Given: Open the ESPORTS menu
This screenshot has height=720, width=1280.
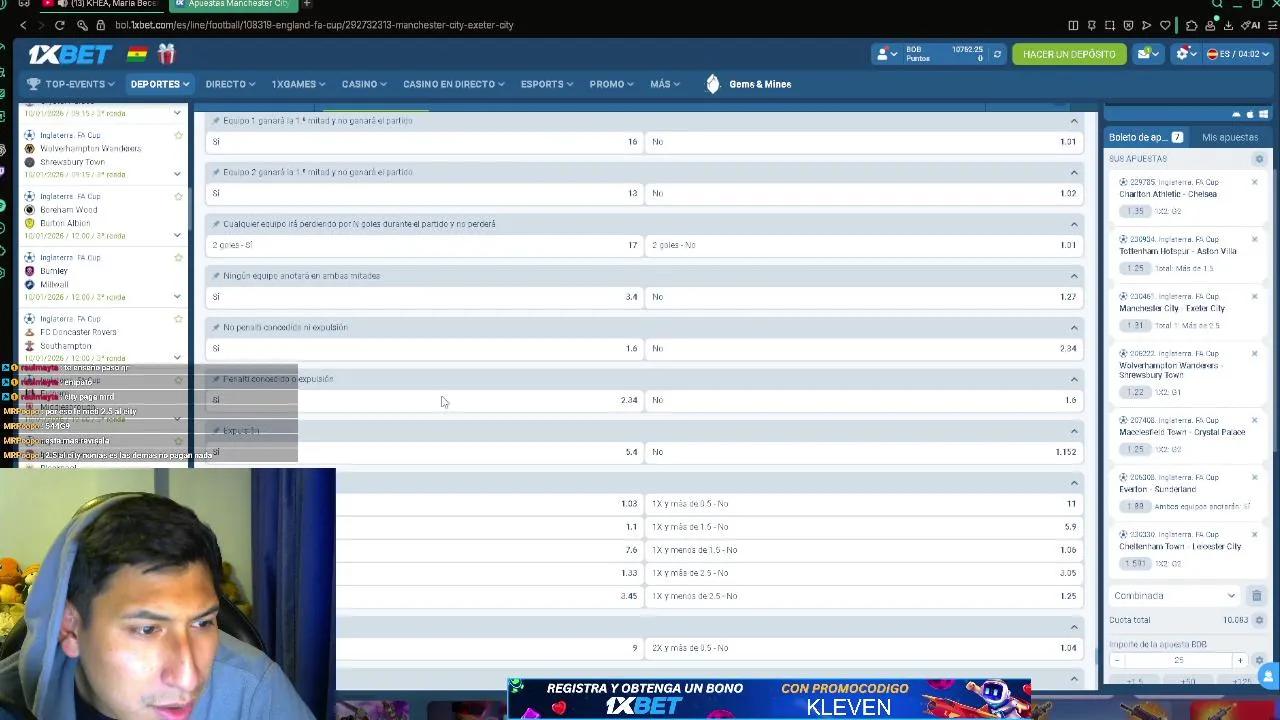Looking at the screenshot, I should pos(547,84).
